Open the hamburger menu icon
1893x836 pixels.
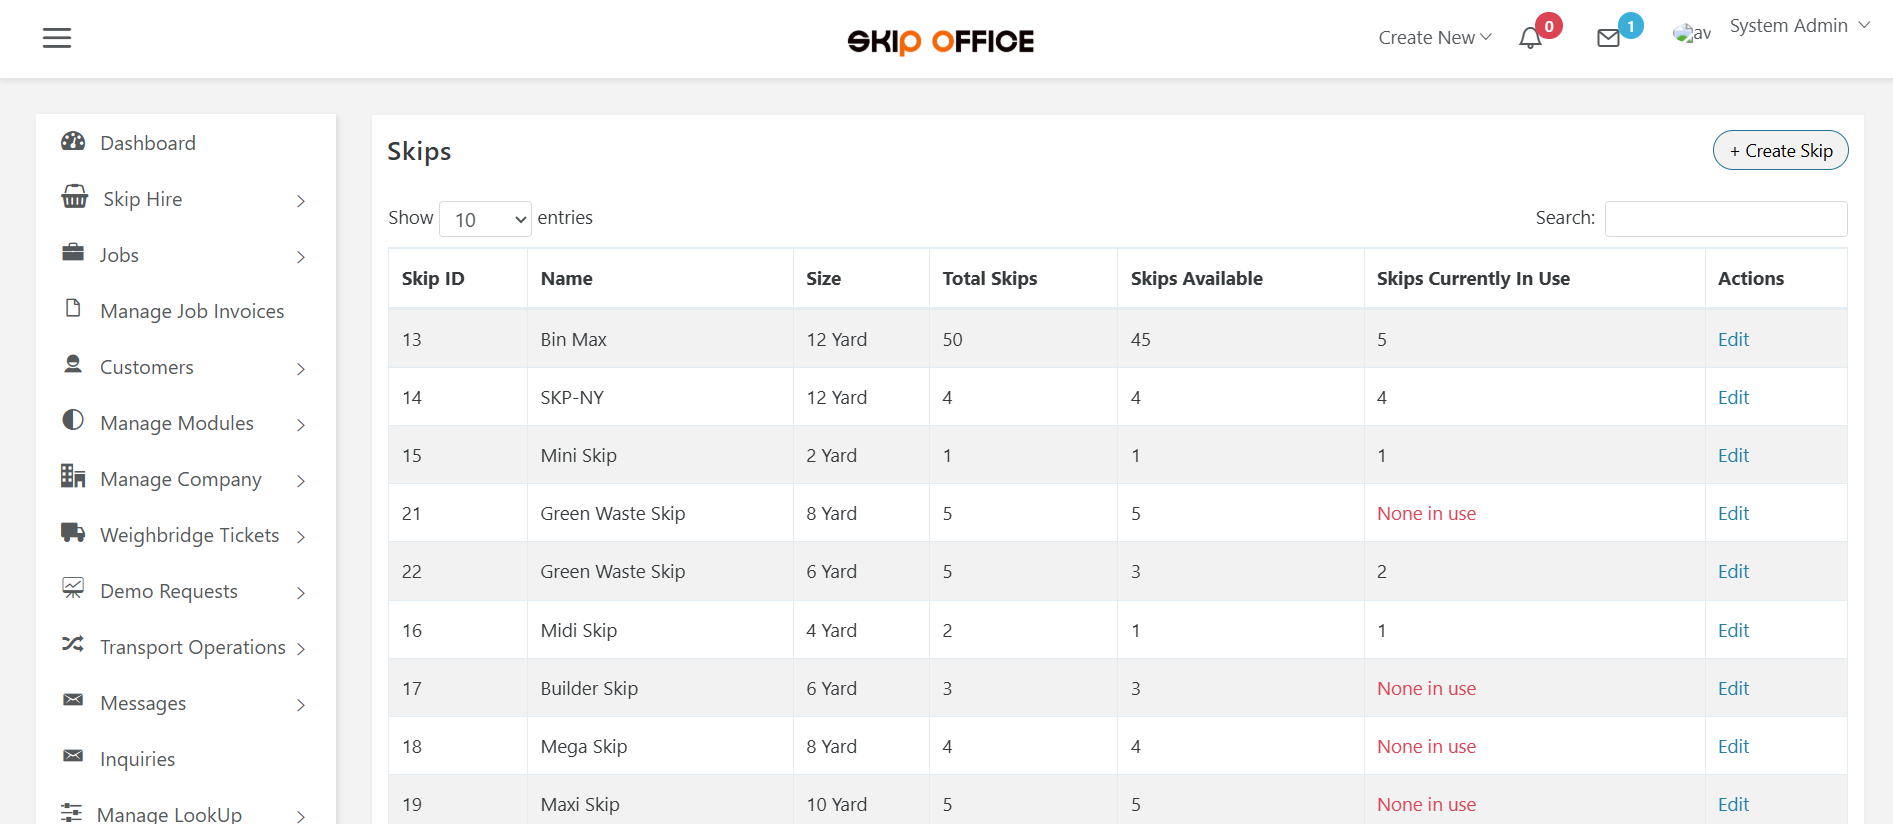(x=57, y=38)
